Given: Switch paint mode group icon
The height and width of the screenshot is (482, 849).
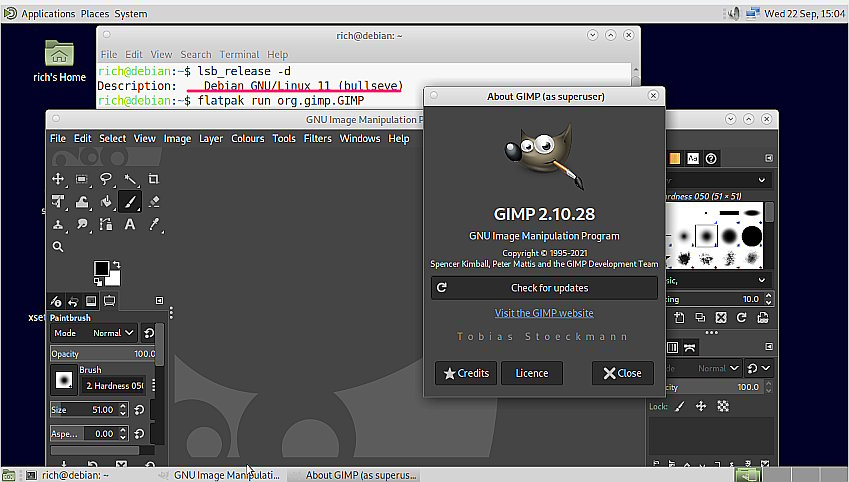Looking at the screenshot, I should (x=149, y=333).
